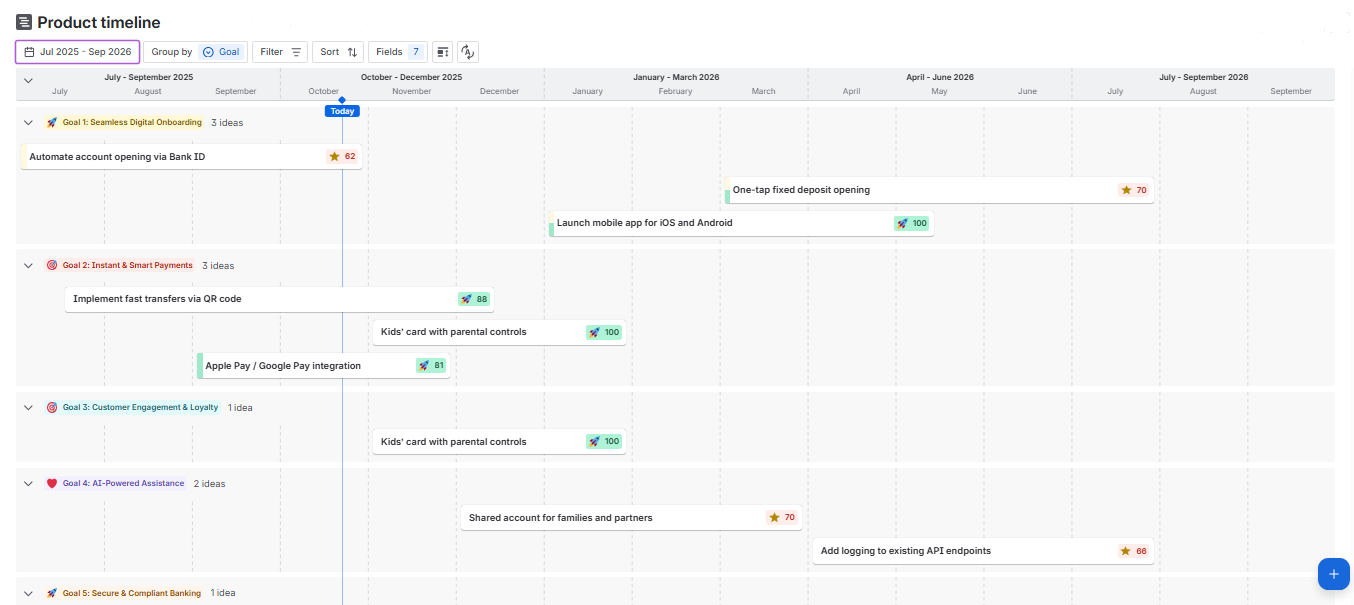Select the Goal 3: Customer Engagement & Loyalty label
The height and width of the screenshot is (605, 1354).
pos(140,408)
